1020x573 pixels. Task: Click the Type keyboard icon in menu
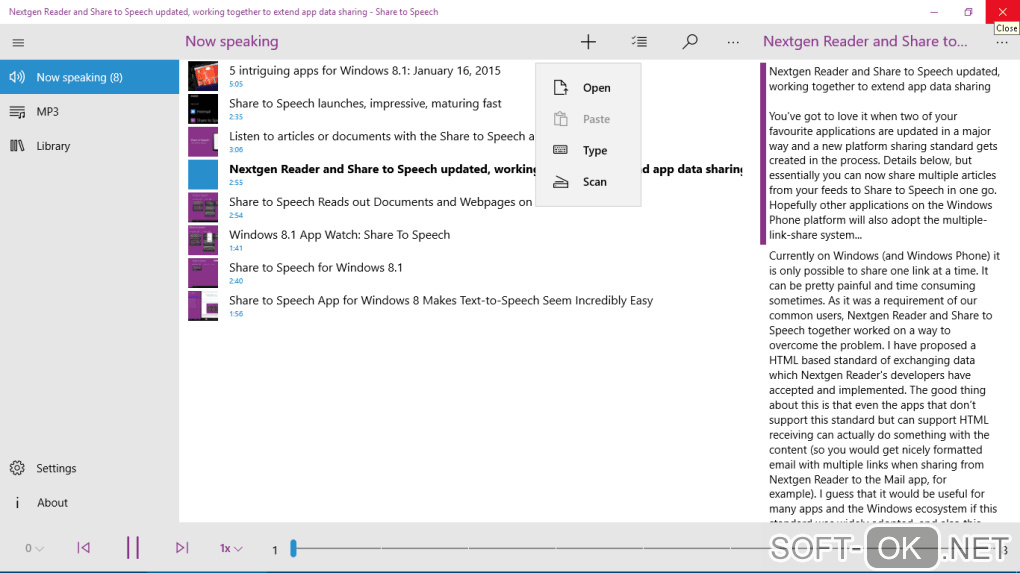click(x=560, y=150)
